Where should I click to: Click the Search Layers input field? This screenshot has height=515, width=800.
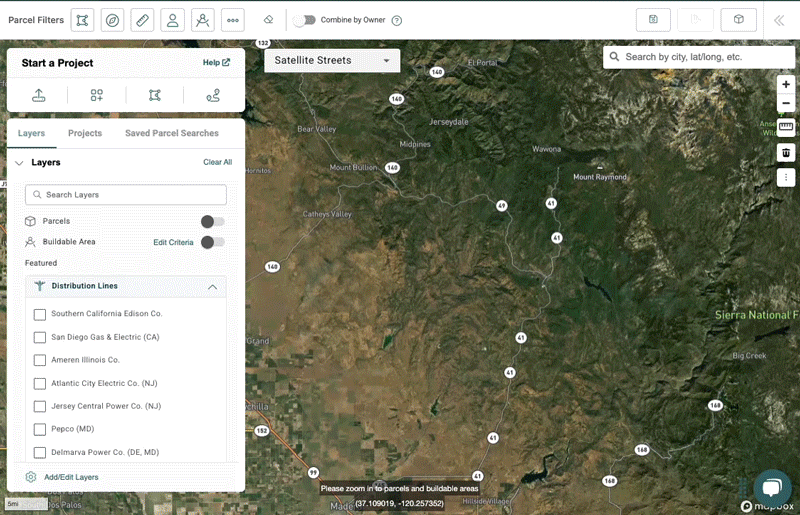click(x=126, y=195)
